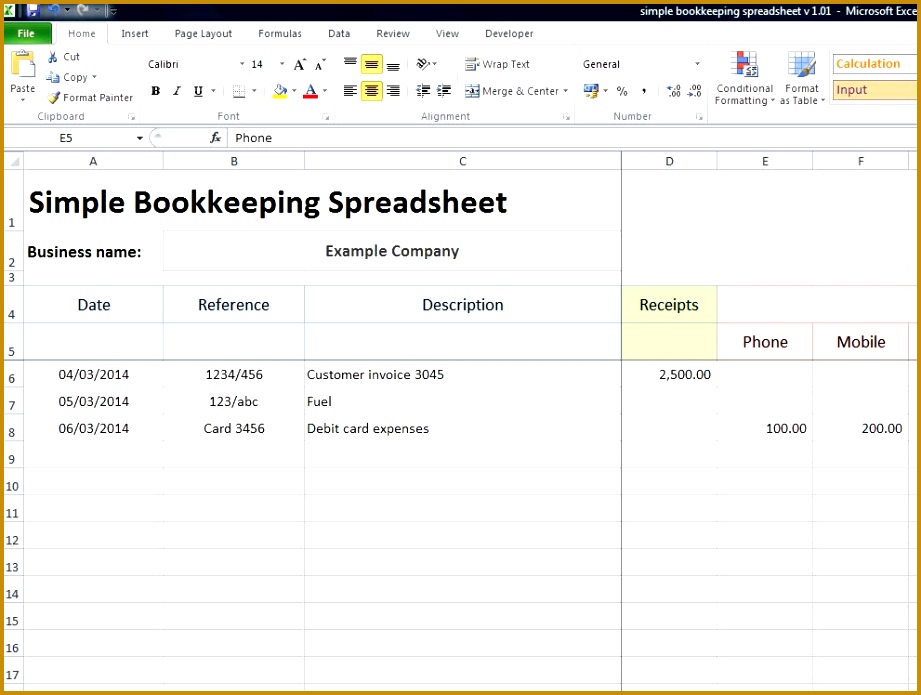Apply Percent Style format
Screen dimensions: 921x695
pyautogui.click(x=622, y=91)
